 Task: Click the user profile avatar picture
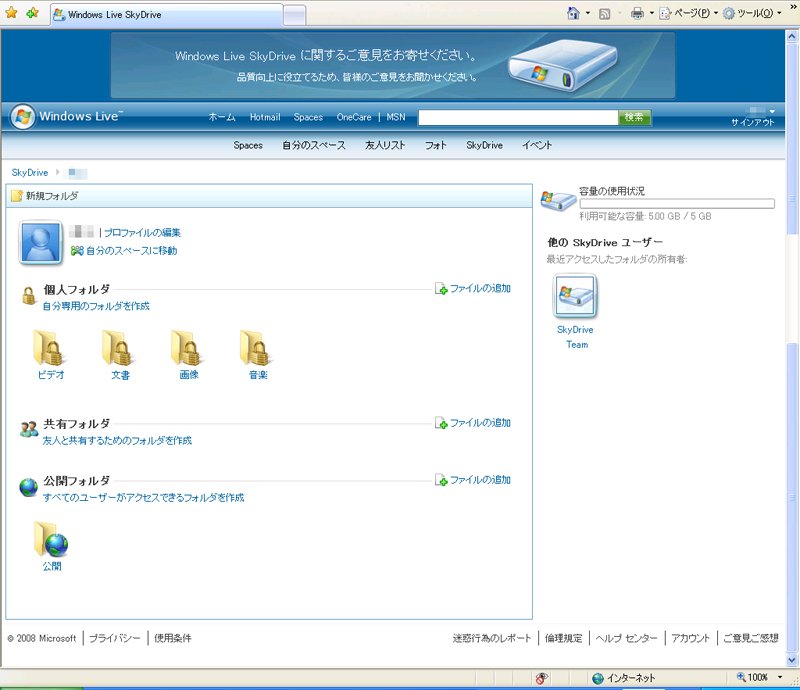click(41, 242)
